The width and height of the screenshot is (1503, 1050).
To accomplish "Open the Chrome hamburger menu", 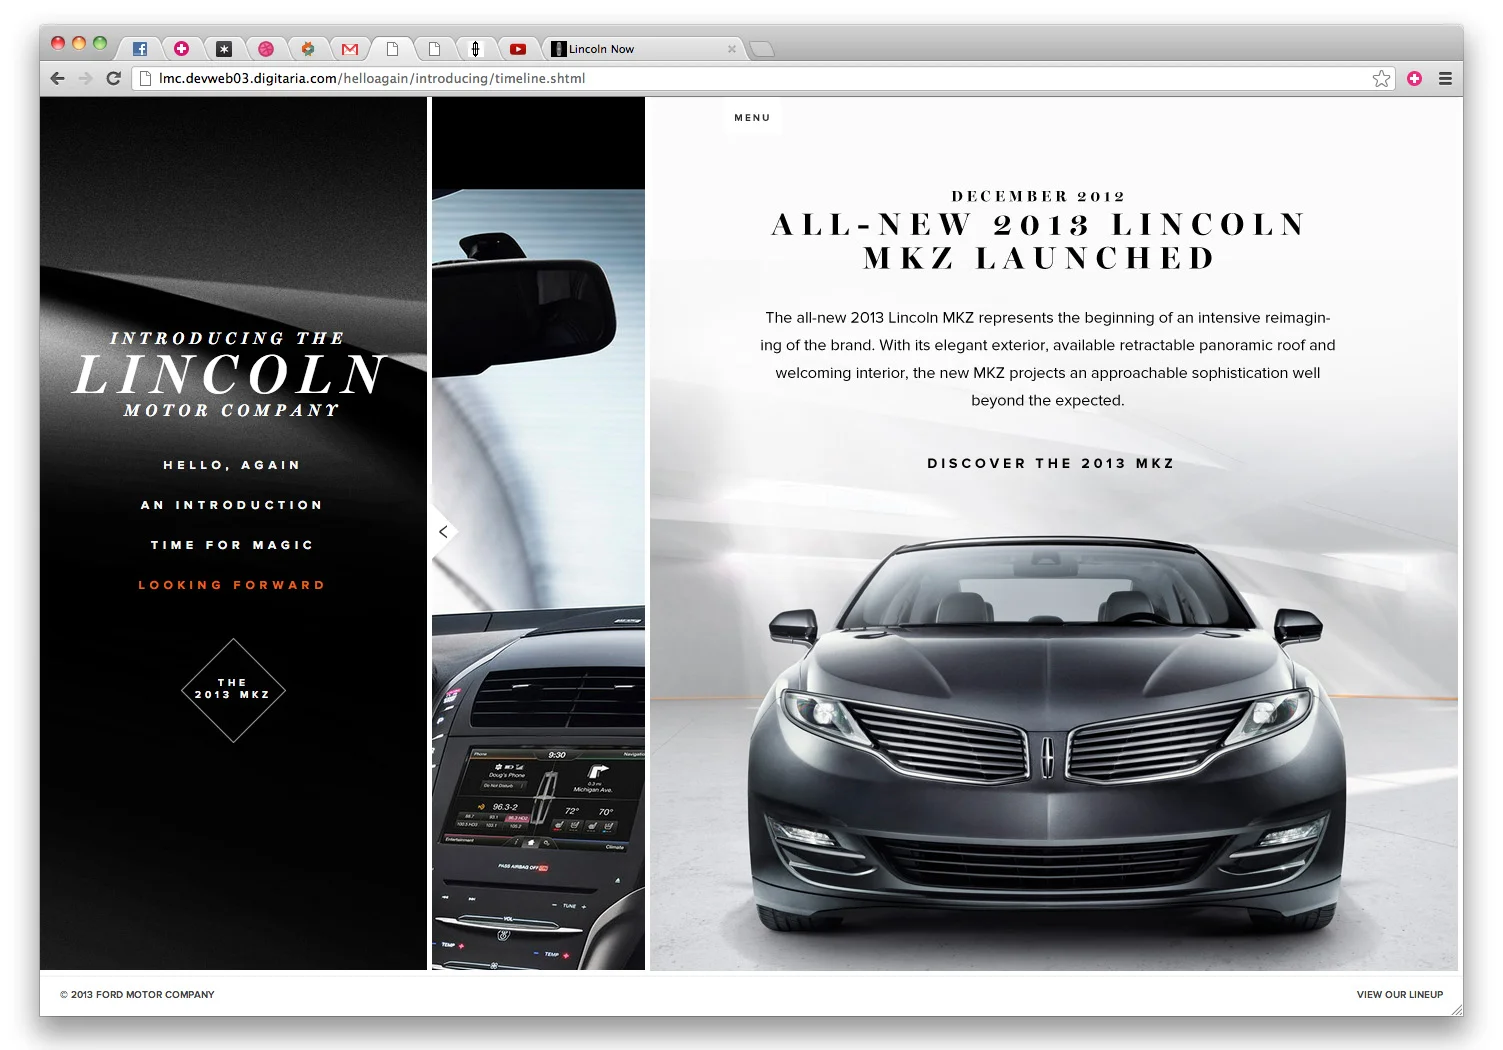I will click(1445, 78).
